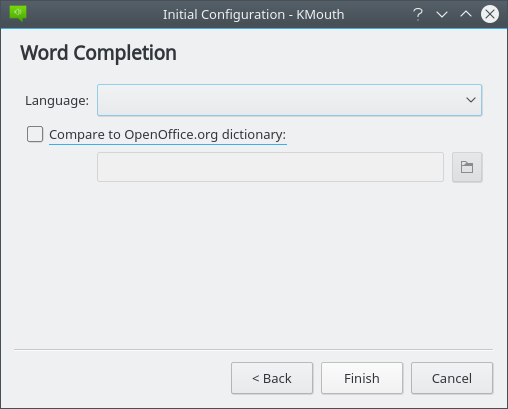Viewport: 508px width, 409px height.
Task: Cancel the initial configuration wizard
Action: [x=452, y=378]
